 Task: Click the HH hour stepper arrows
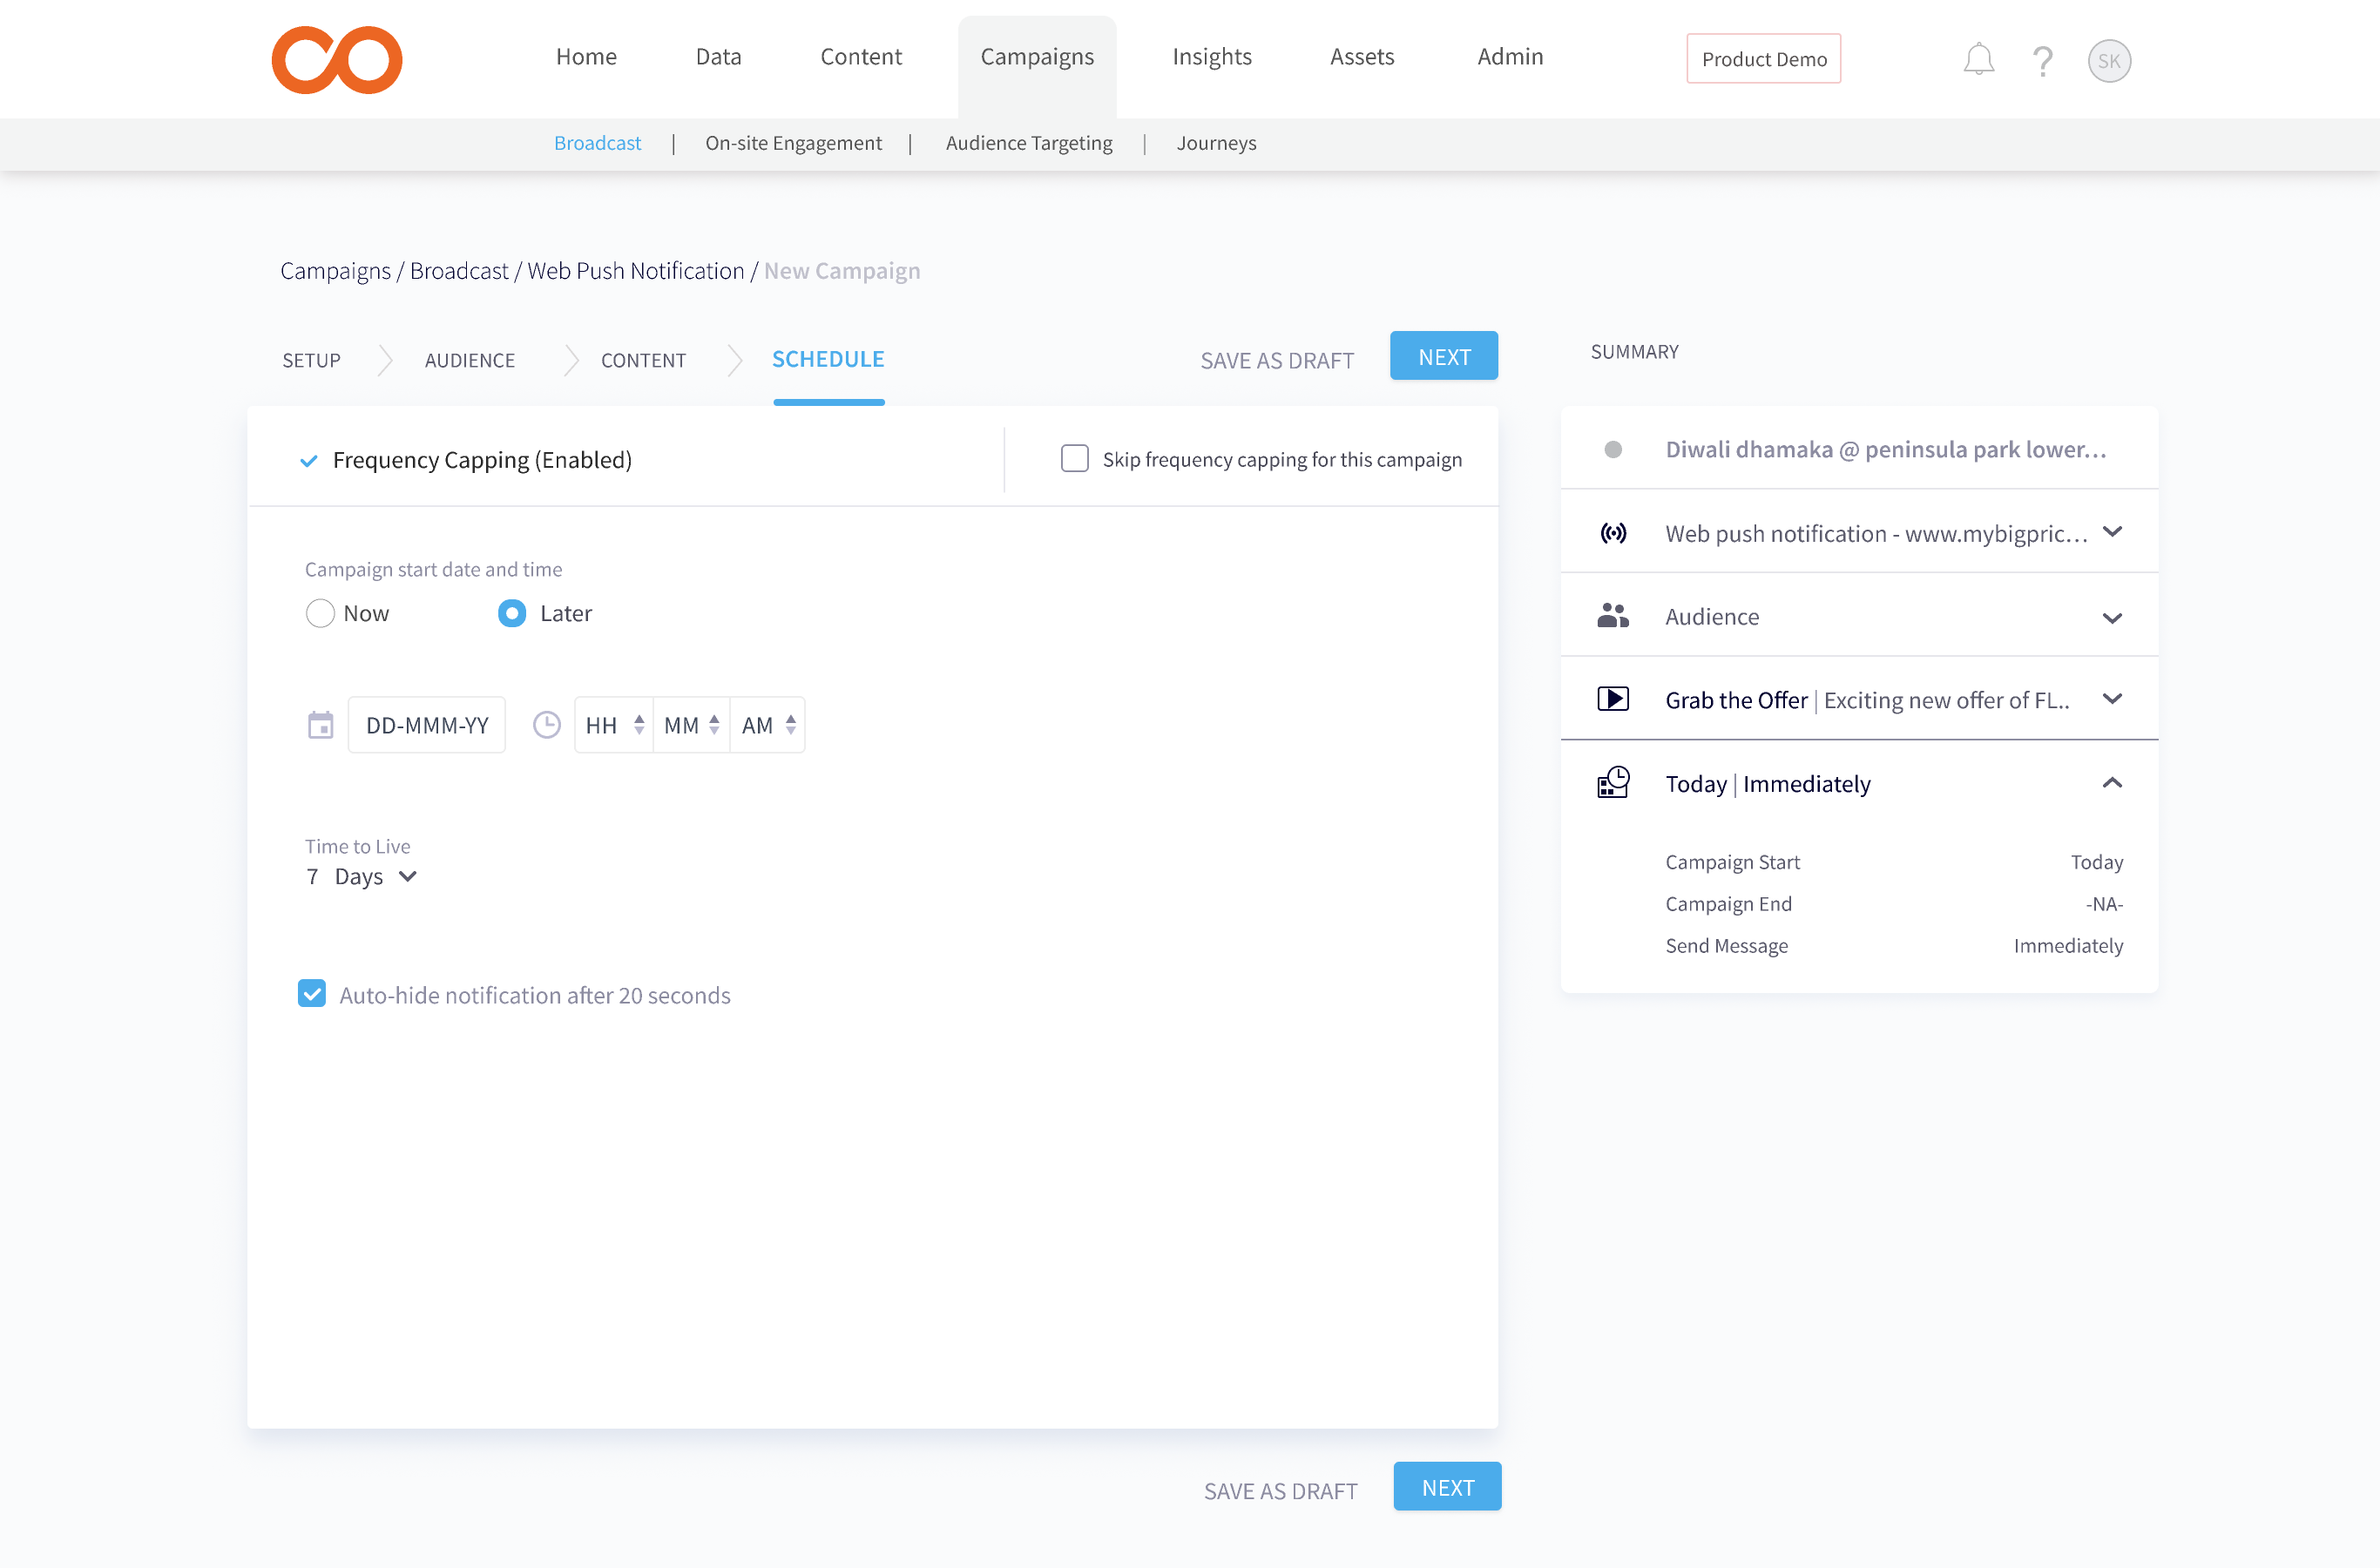coord(639,725)
